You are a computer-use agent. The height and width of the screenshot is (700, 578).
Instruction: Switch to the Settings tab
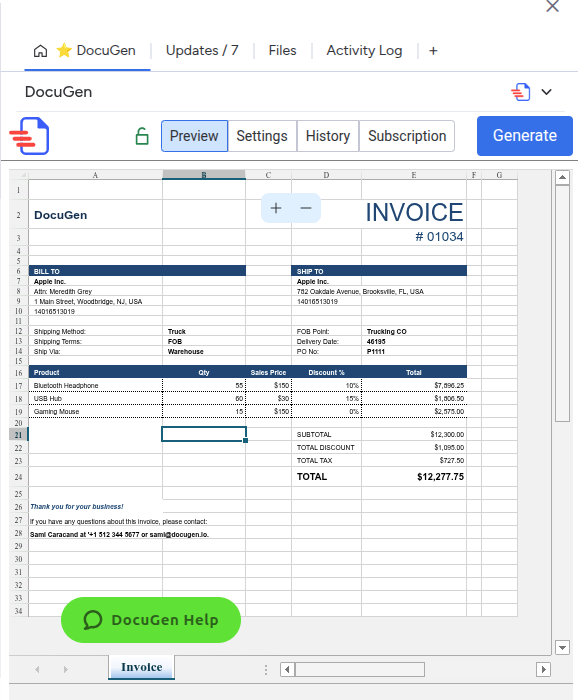[262, 136]
